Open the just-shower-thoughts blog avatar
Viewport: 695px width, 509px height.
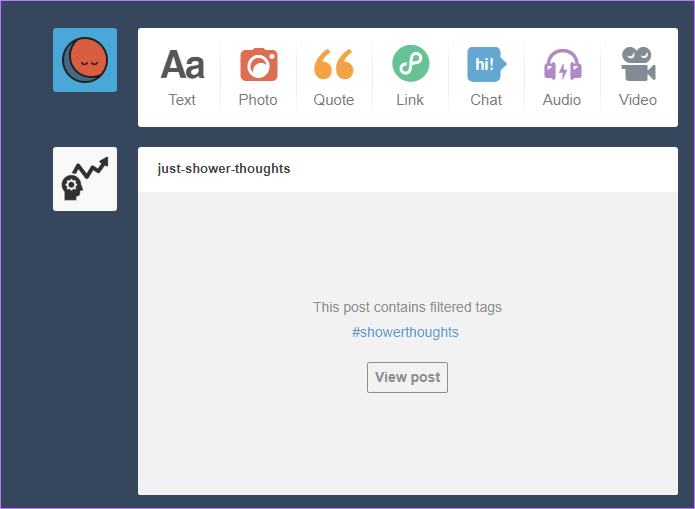(x=85, y=179)
